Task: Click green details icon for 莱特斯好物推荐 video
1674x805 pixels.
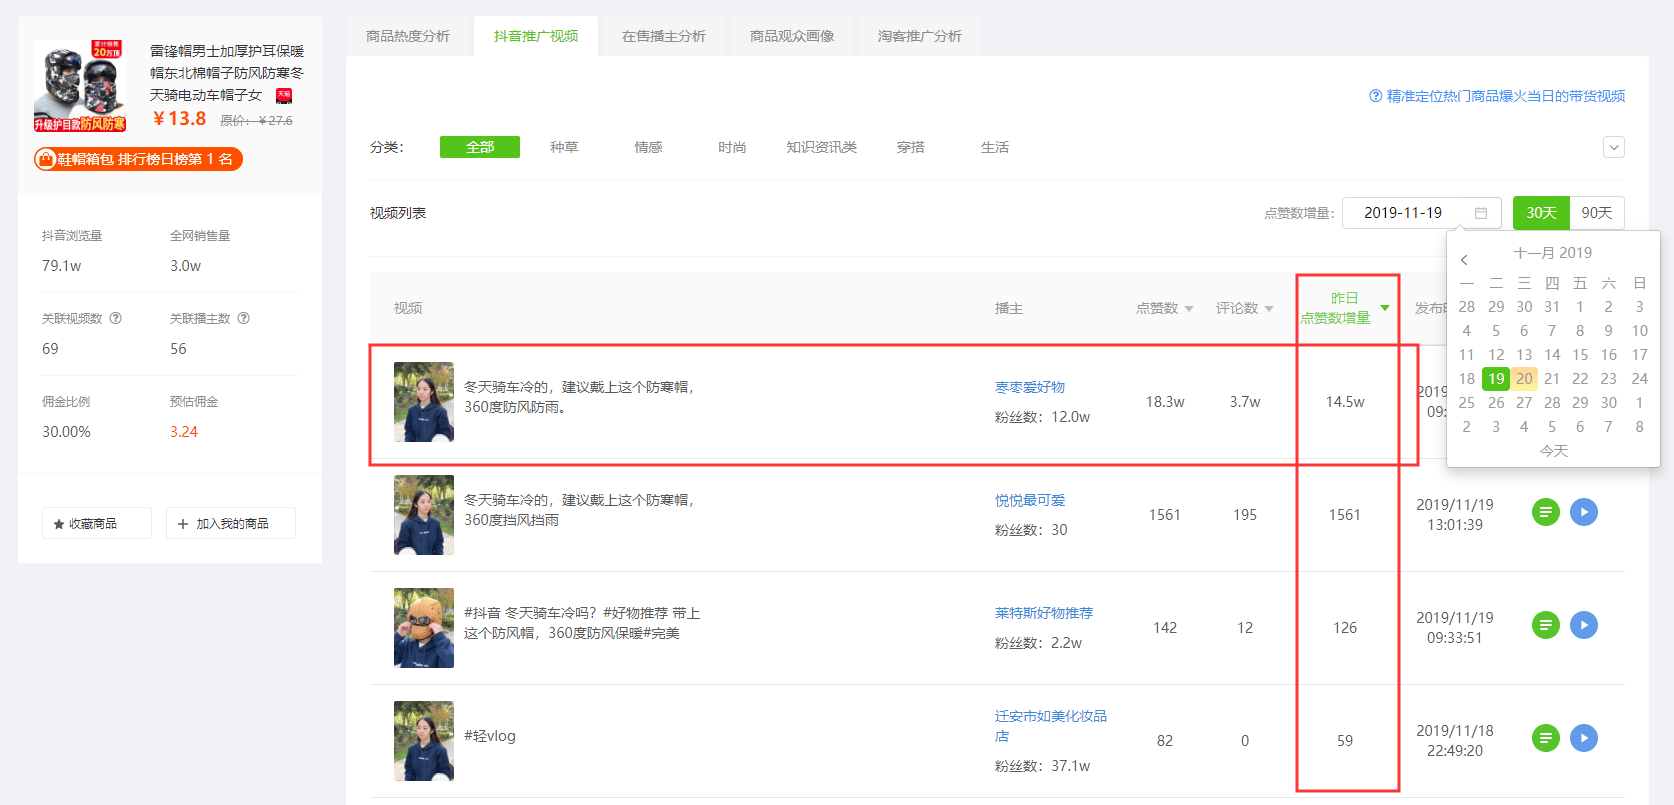Action: [1546, 625]
